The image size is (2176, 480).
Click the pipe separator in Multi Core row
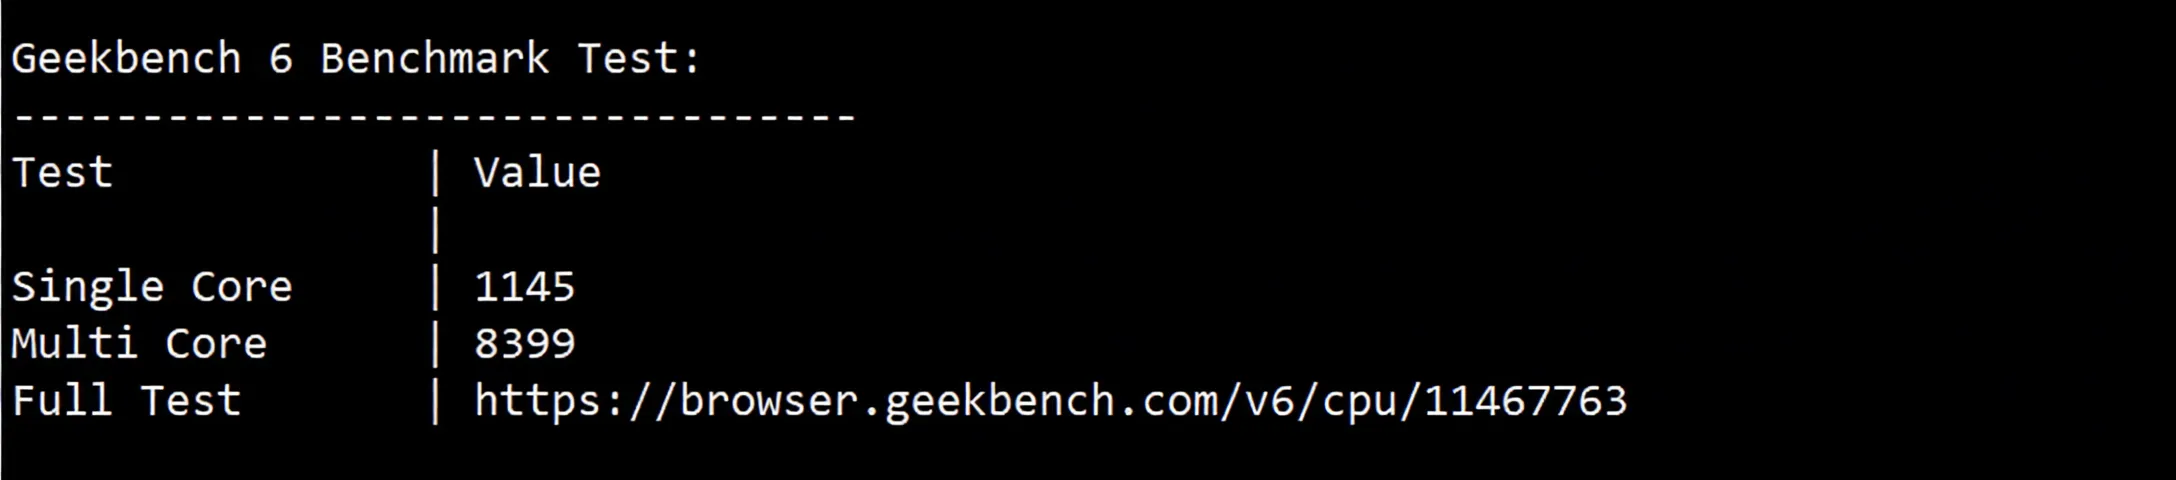[435, 345]
